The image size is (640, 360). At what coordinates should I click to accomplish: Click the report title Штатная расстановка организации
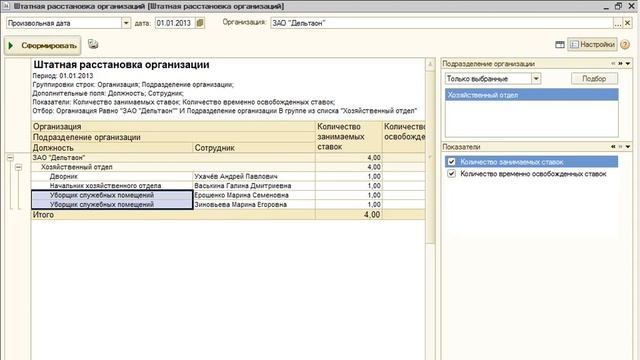(121, 64)
